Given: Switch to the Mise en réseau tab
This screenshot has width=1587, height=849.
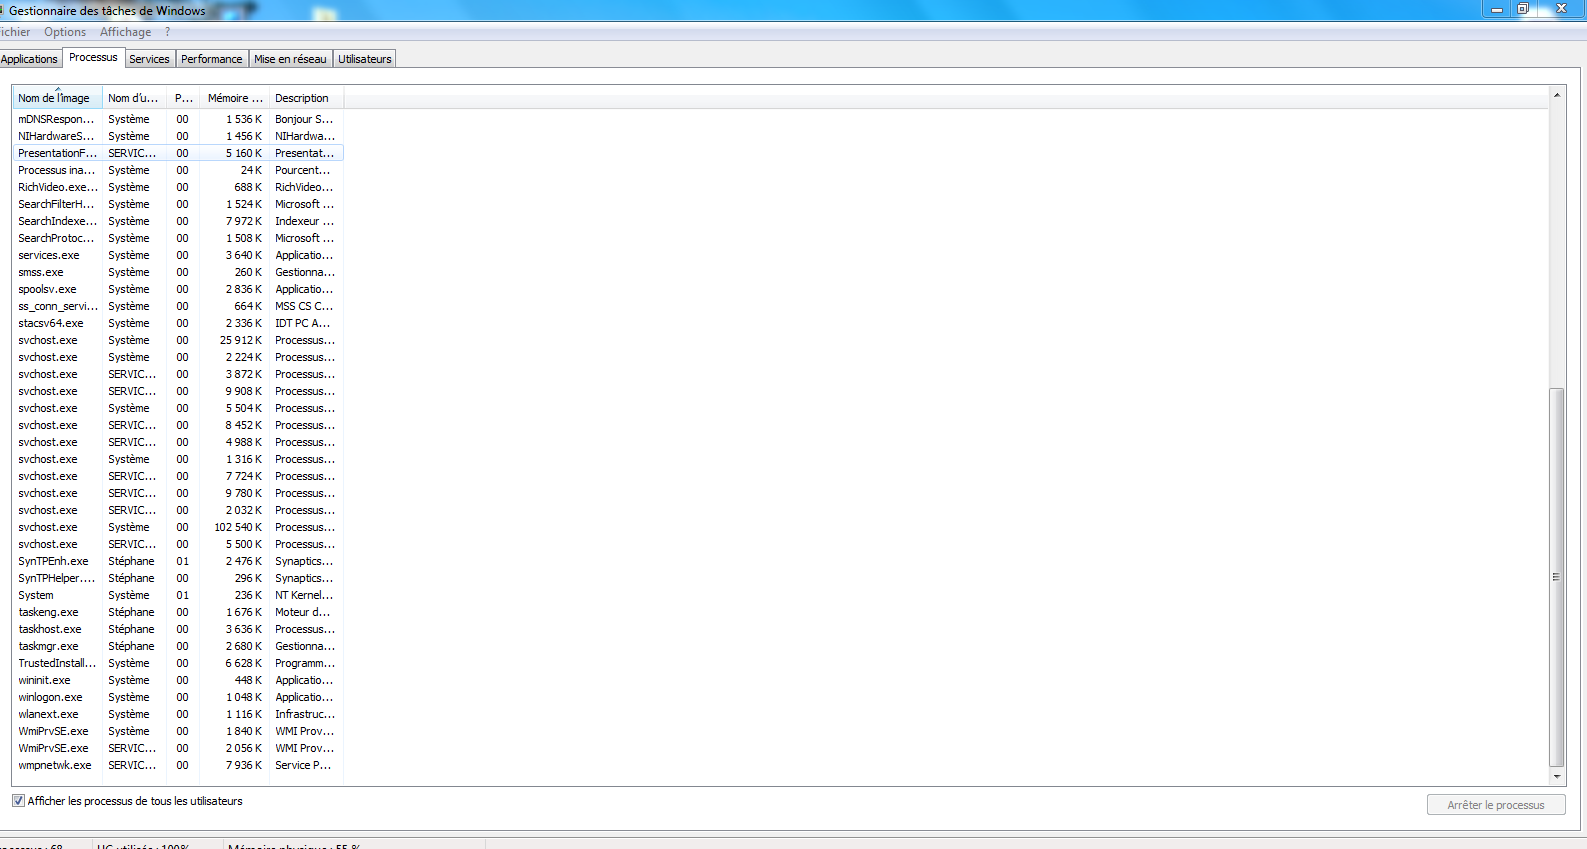Looking at the screenshot, I should tap(290, 59).
